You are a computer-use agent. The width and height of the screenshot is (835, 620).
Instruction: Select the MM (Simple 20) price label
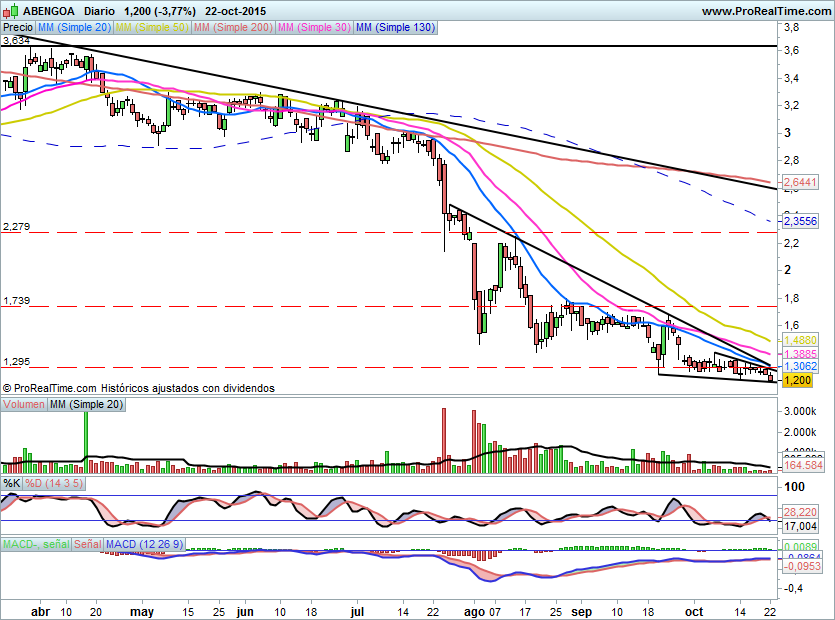[x=74, y=28]
